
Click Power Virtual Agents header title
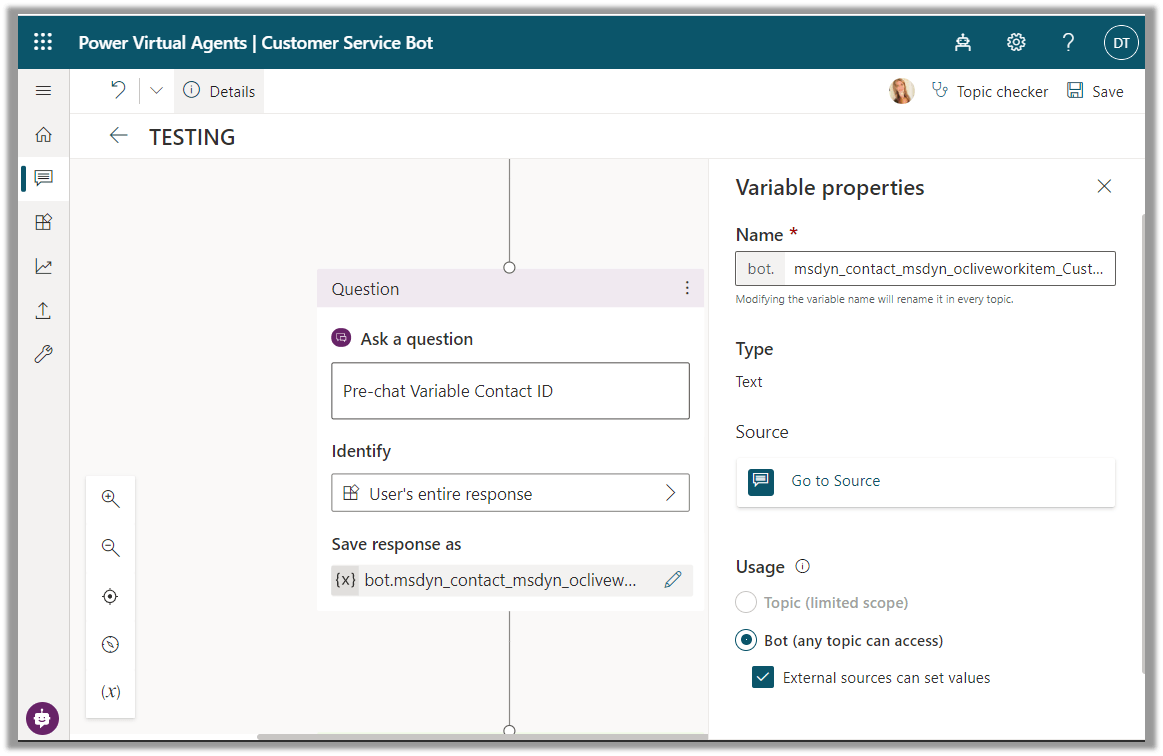pos(162,42)
